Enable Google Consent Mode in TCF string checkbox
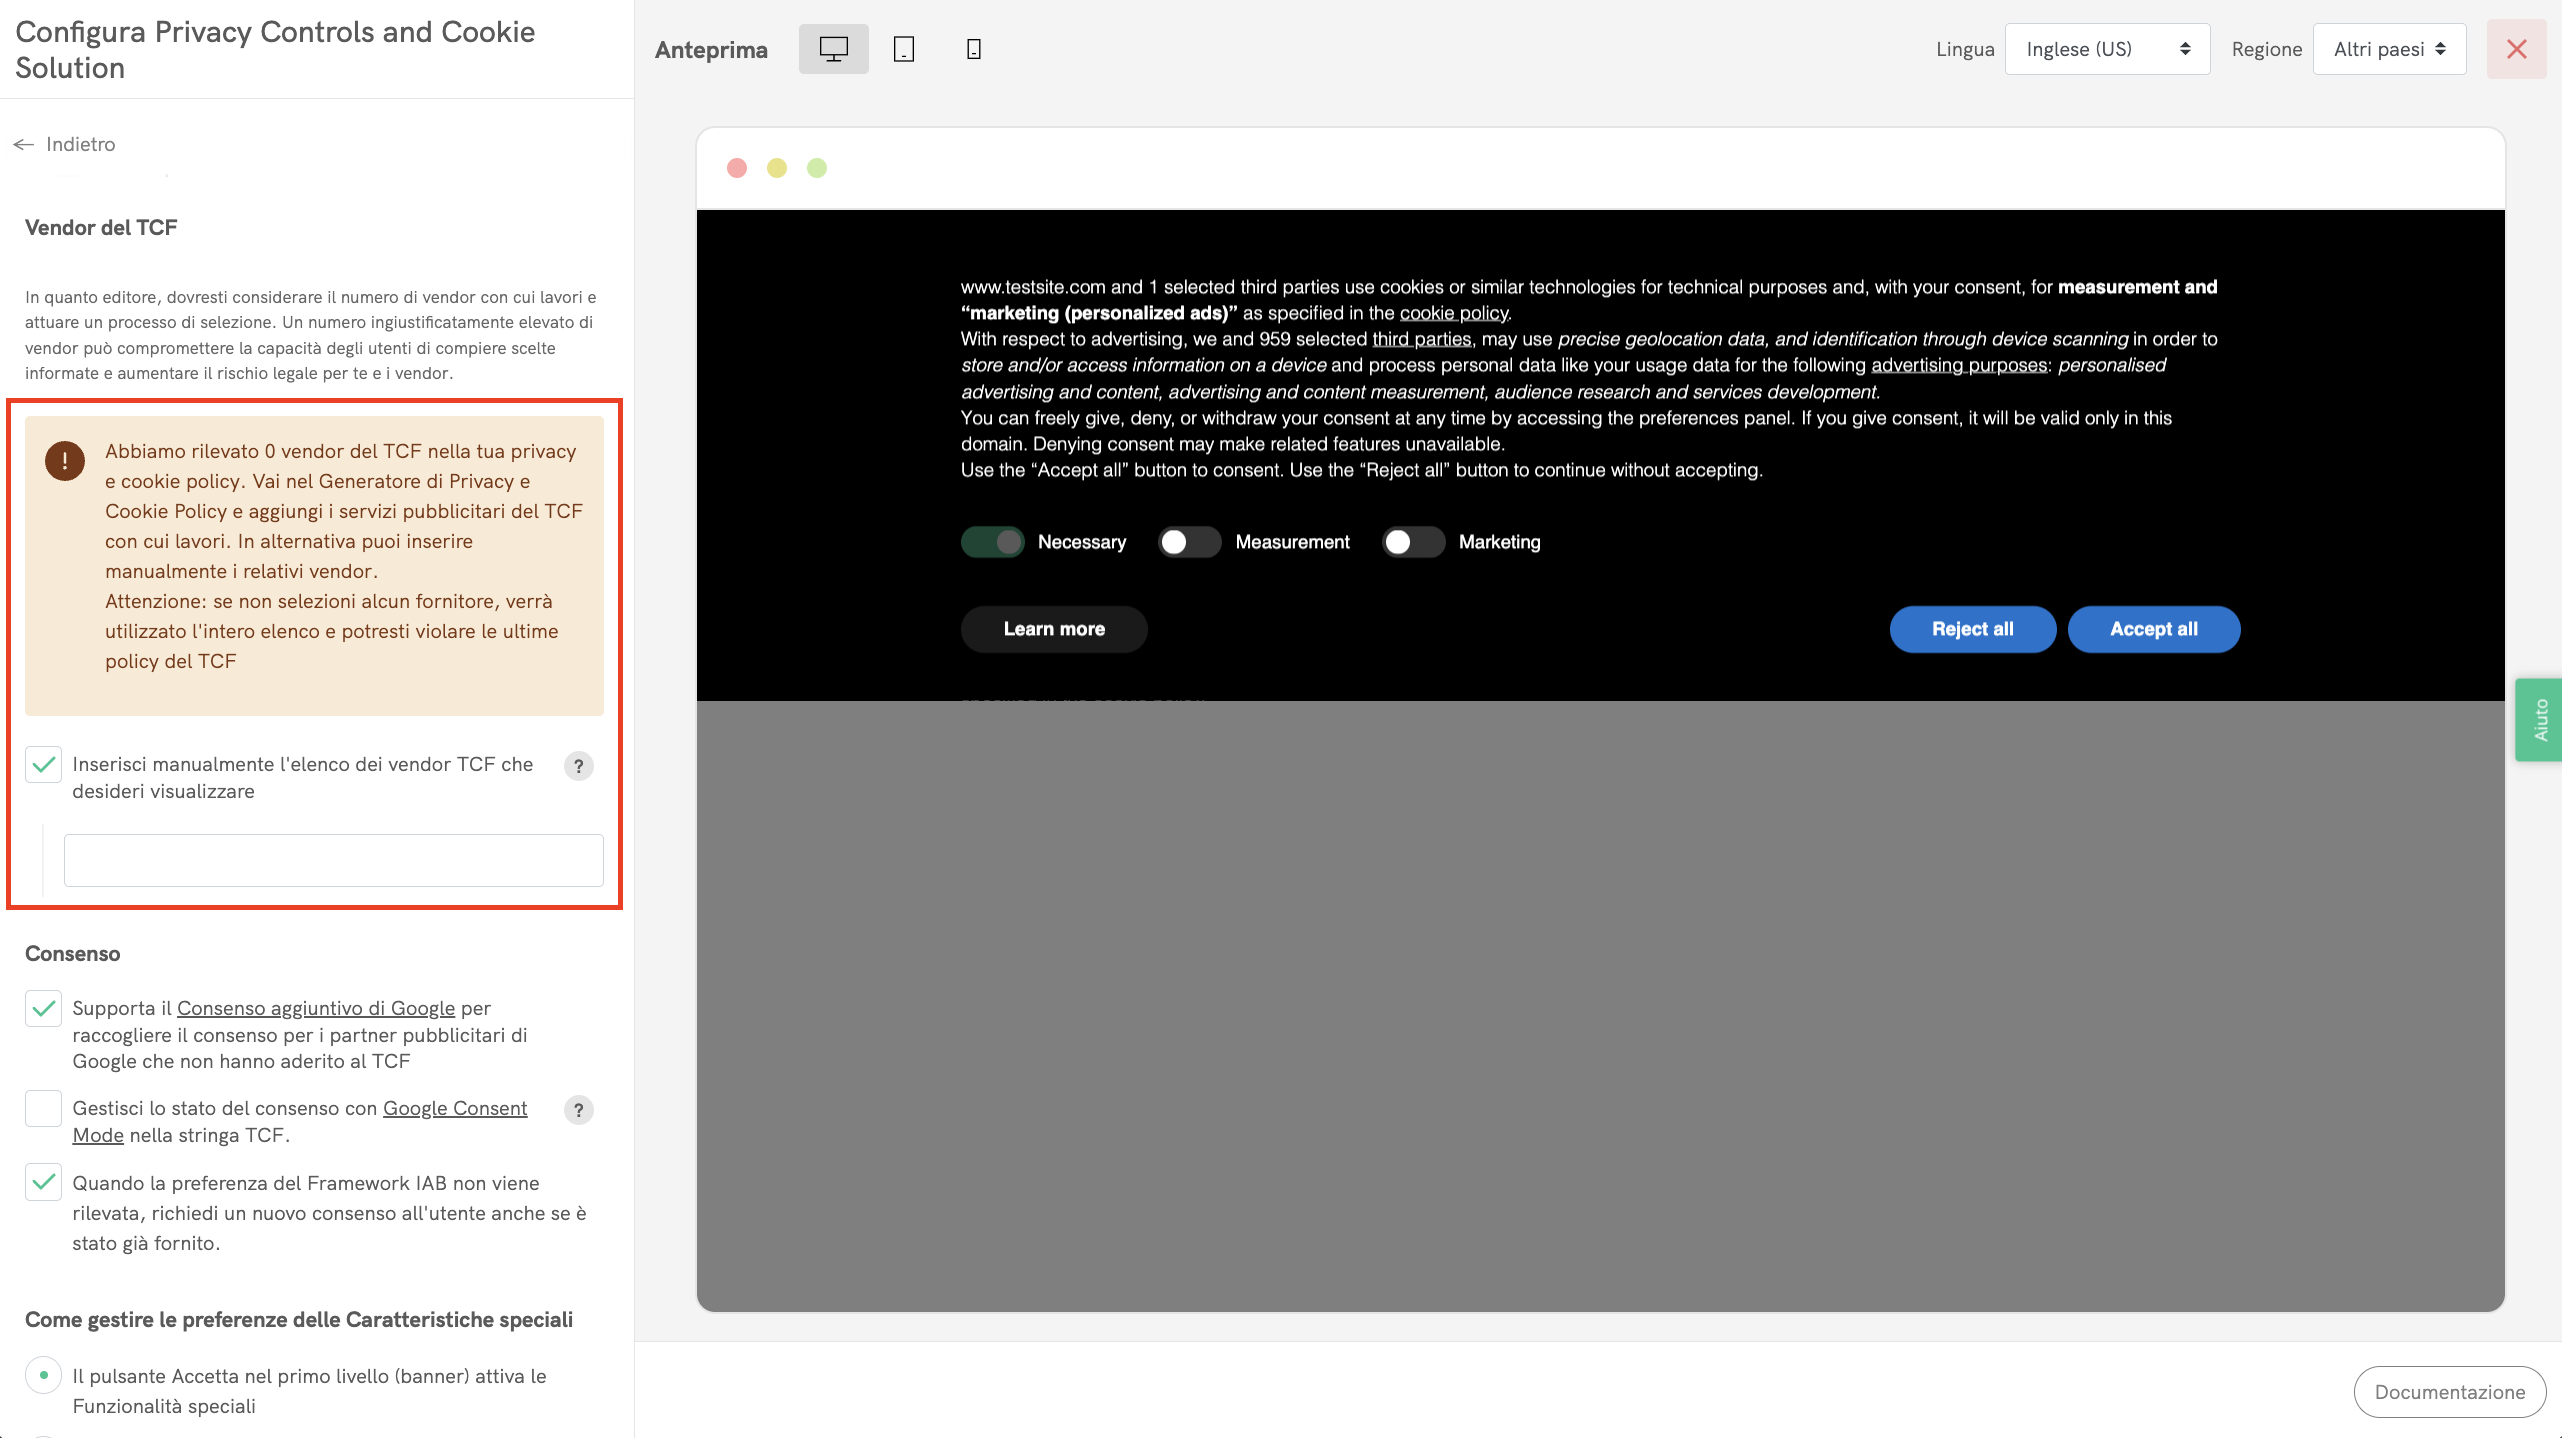This screenshot has width=2562, height=1438. point(44,1109)
